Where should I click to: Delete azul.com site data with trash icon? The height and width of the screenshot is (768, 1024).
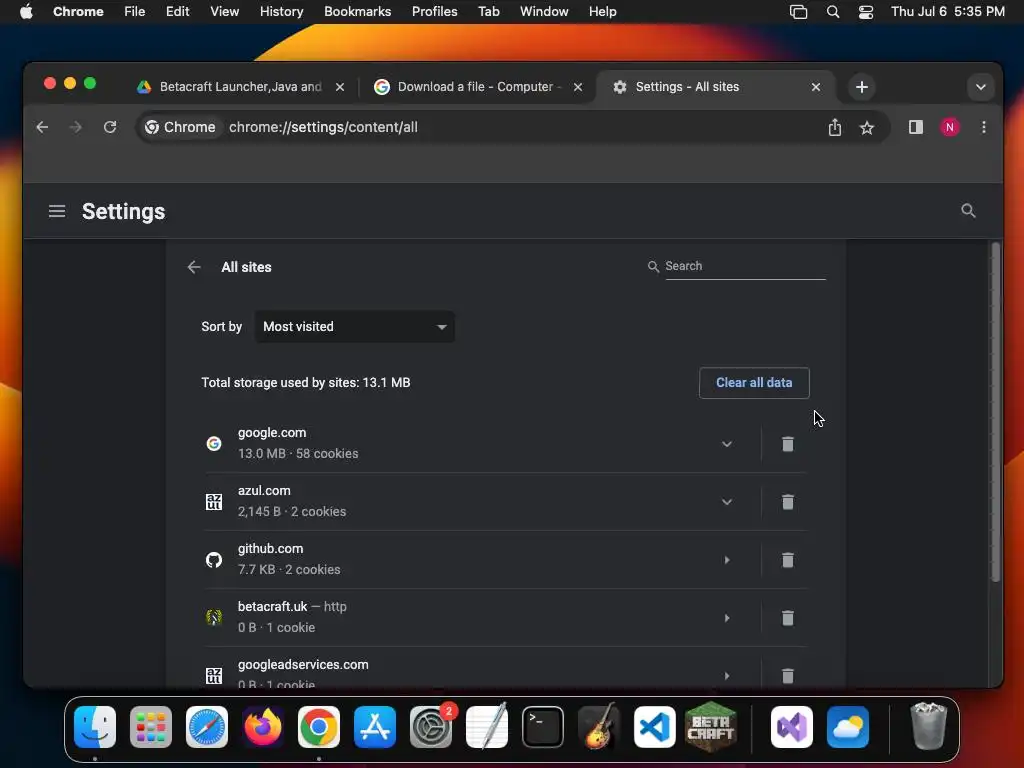coord(788,502)
